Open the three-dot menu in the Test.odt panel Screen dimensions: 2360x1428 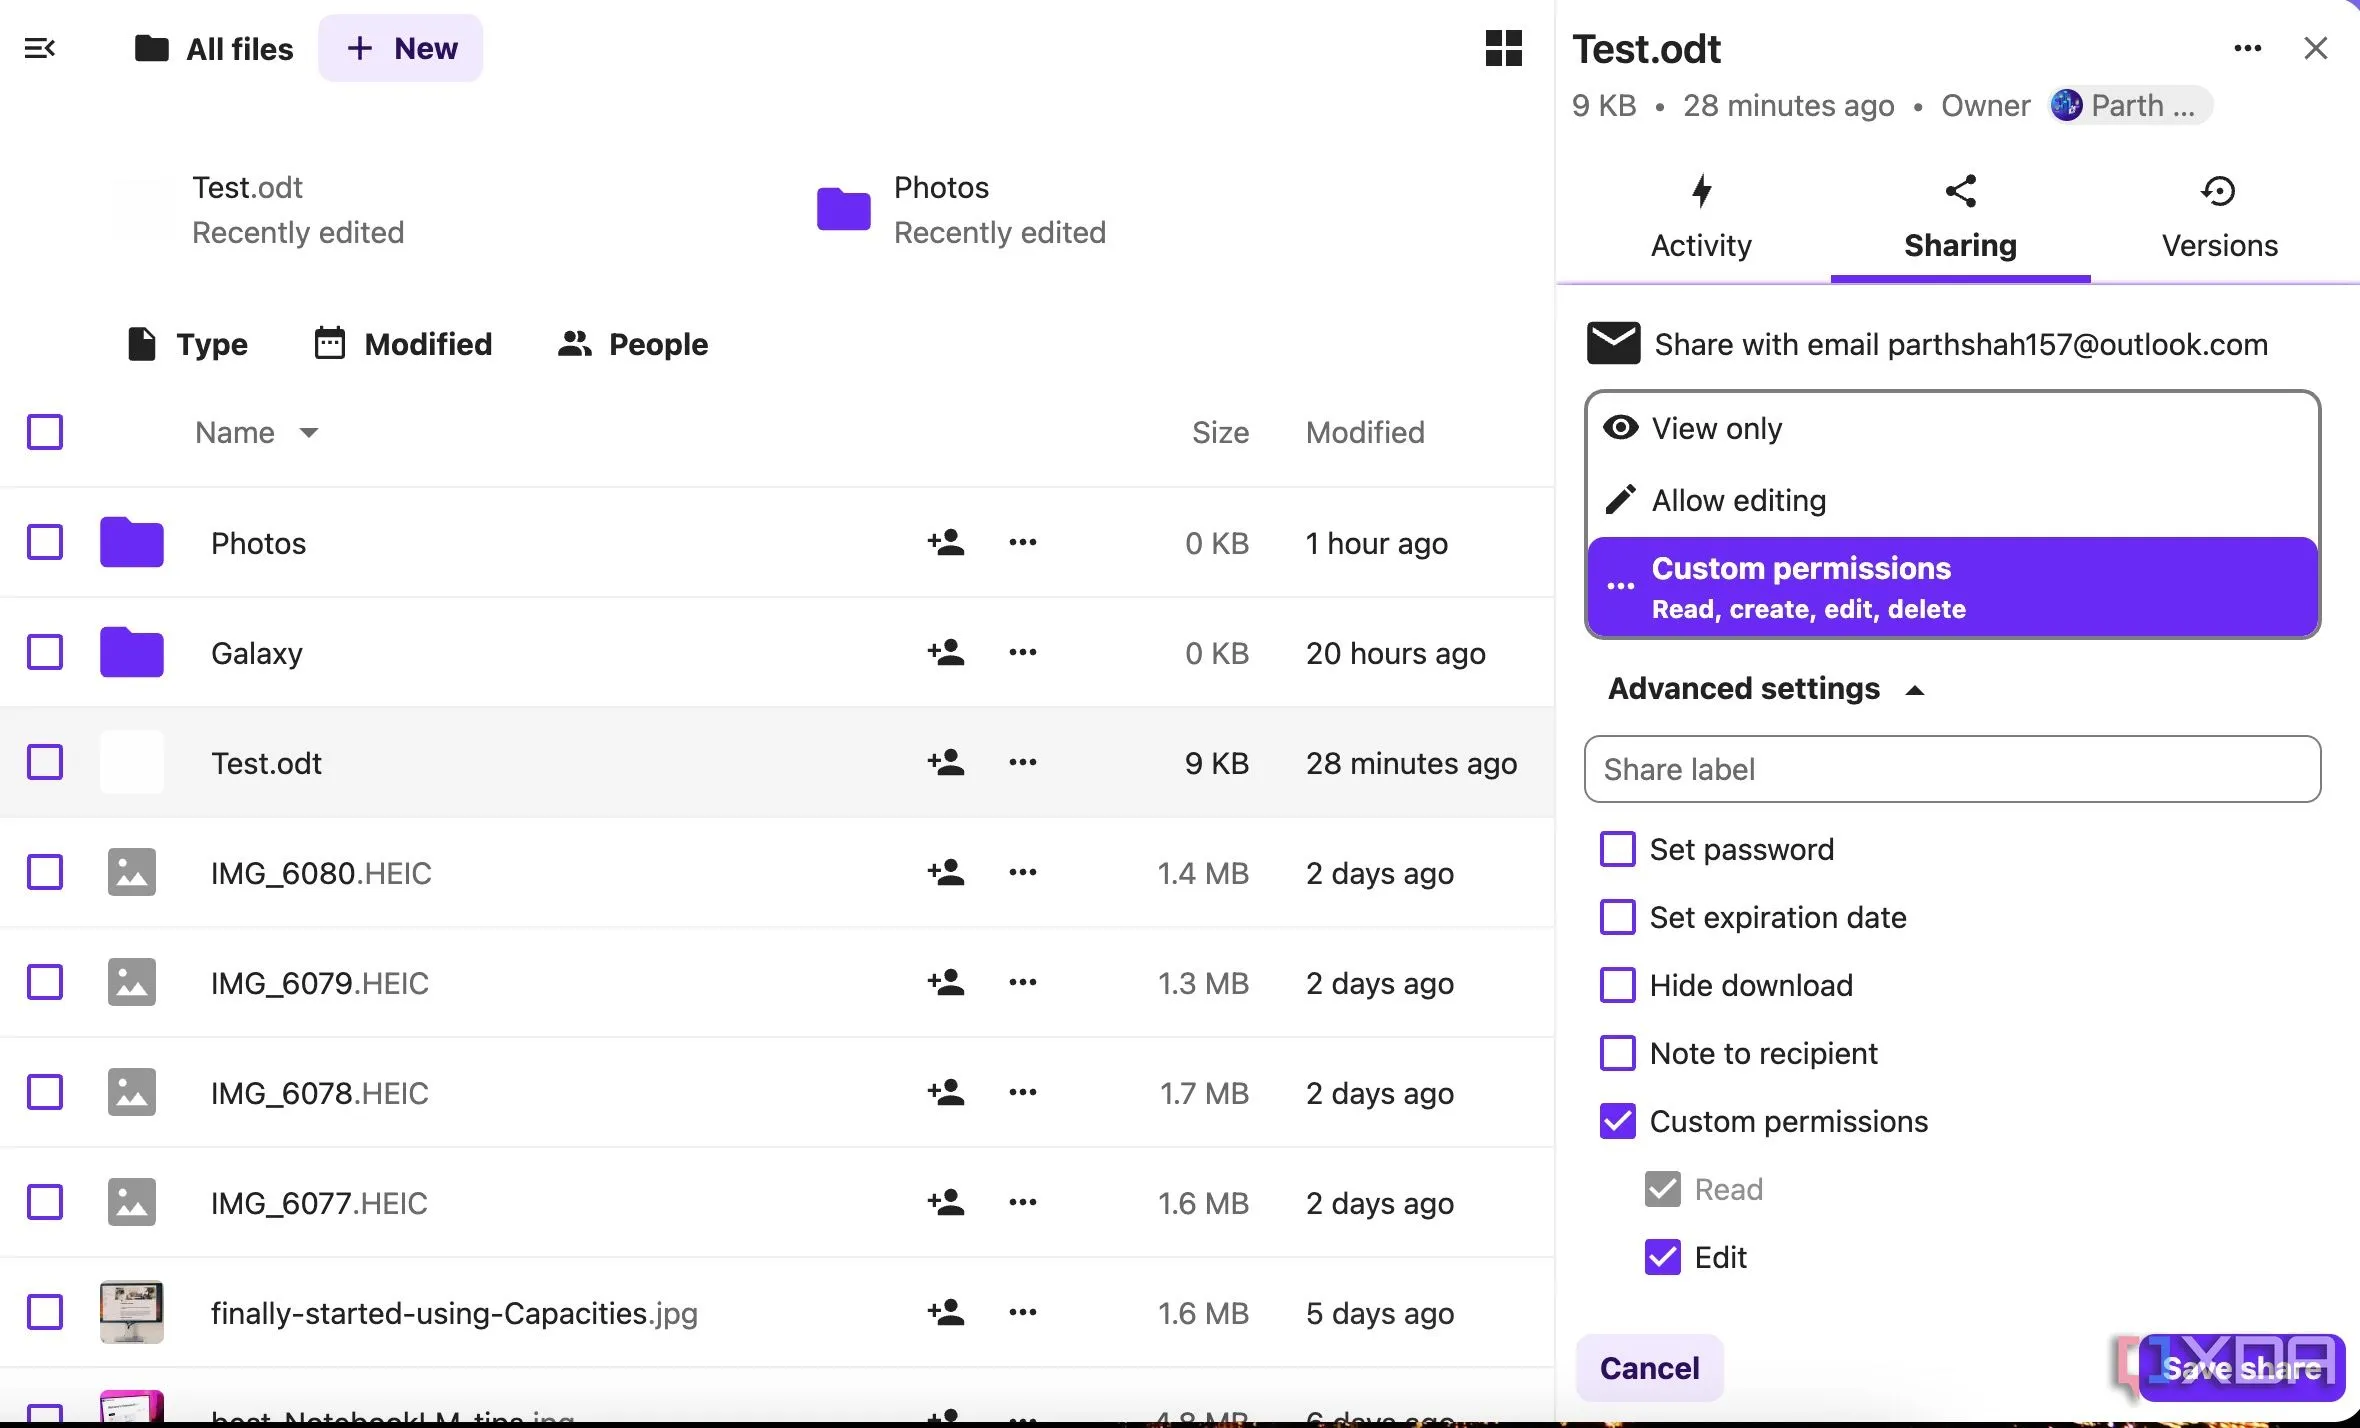(x=2248, y=47)
